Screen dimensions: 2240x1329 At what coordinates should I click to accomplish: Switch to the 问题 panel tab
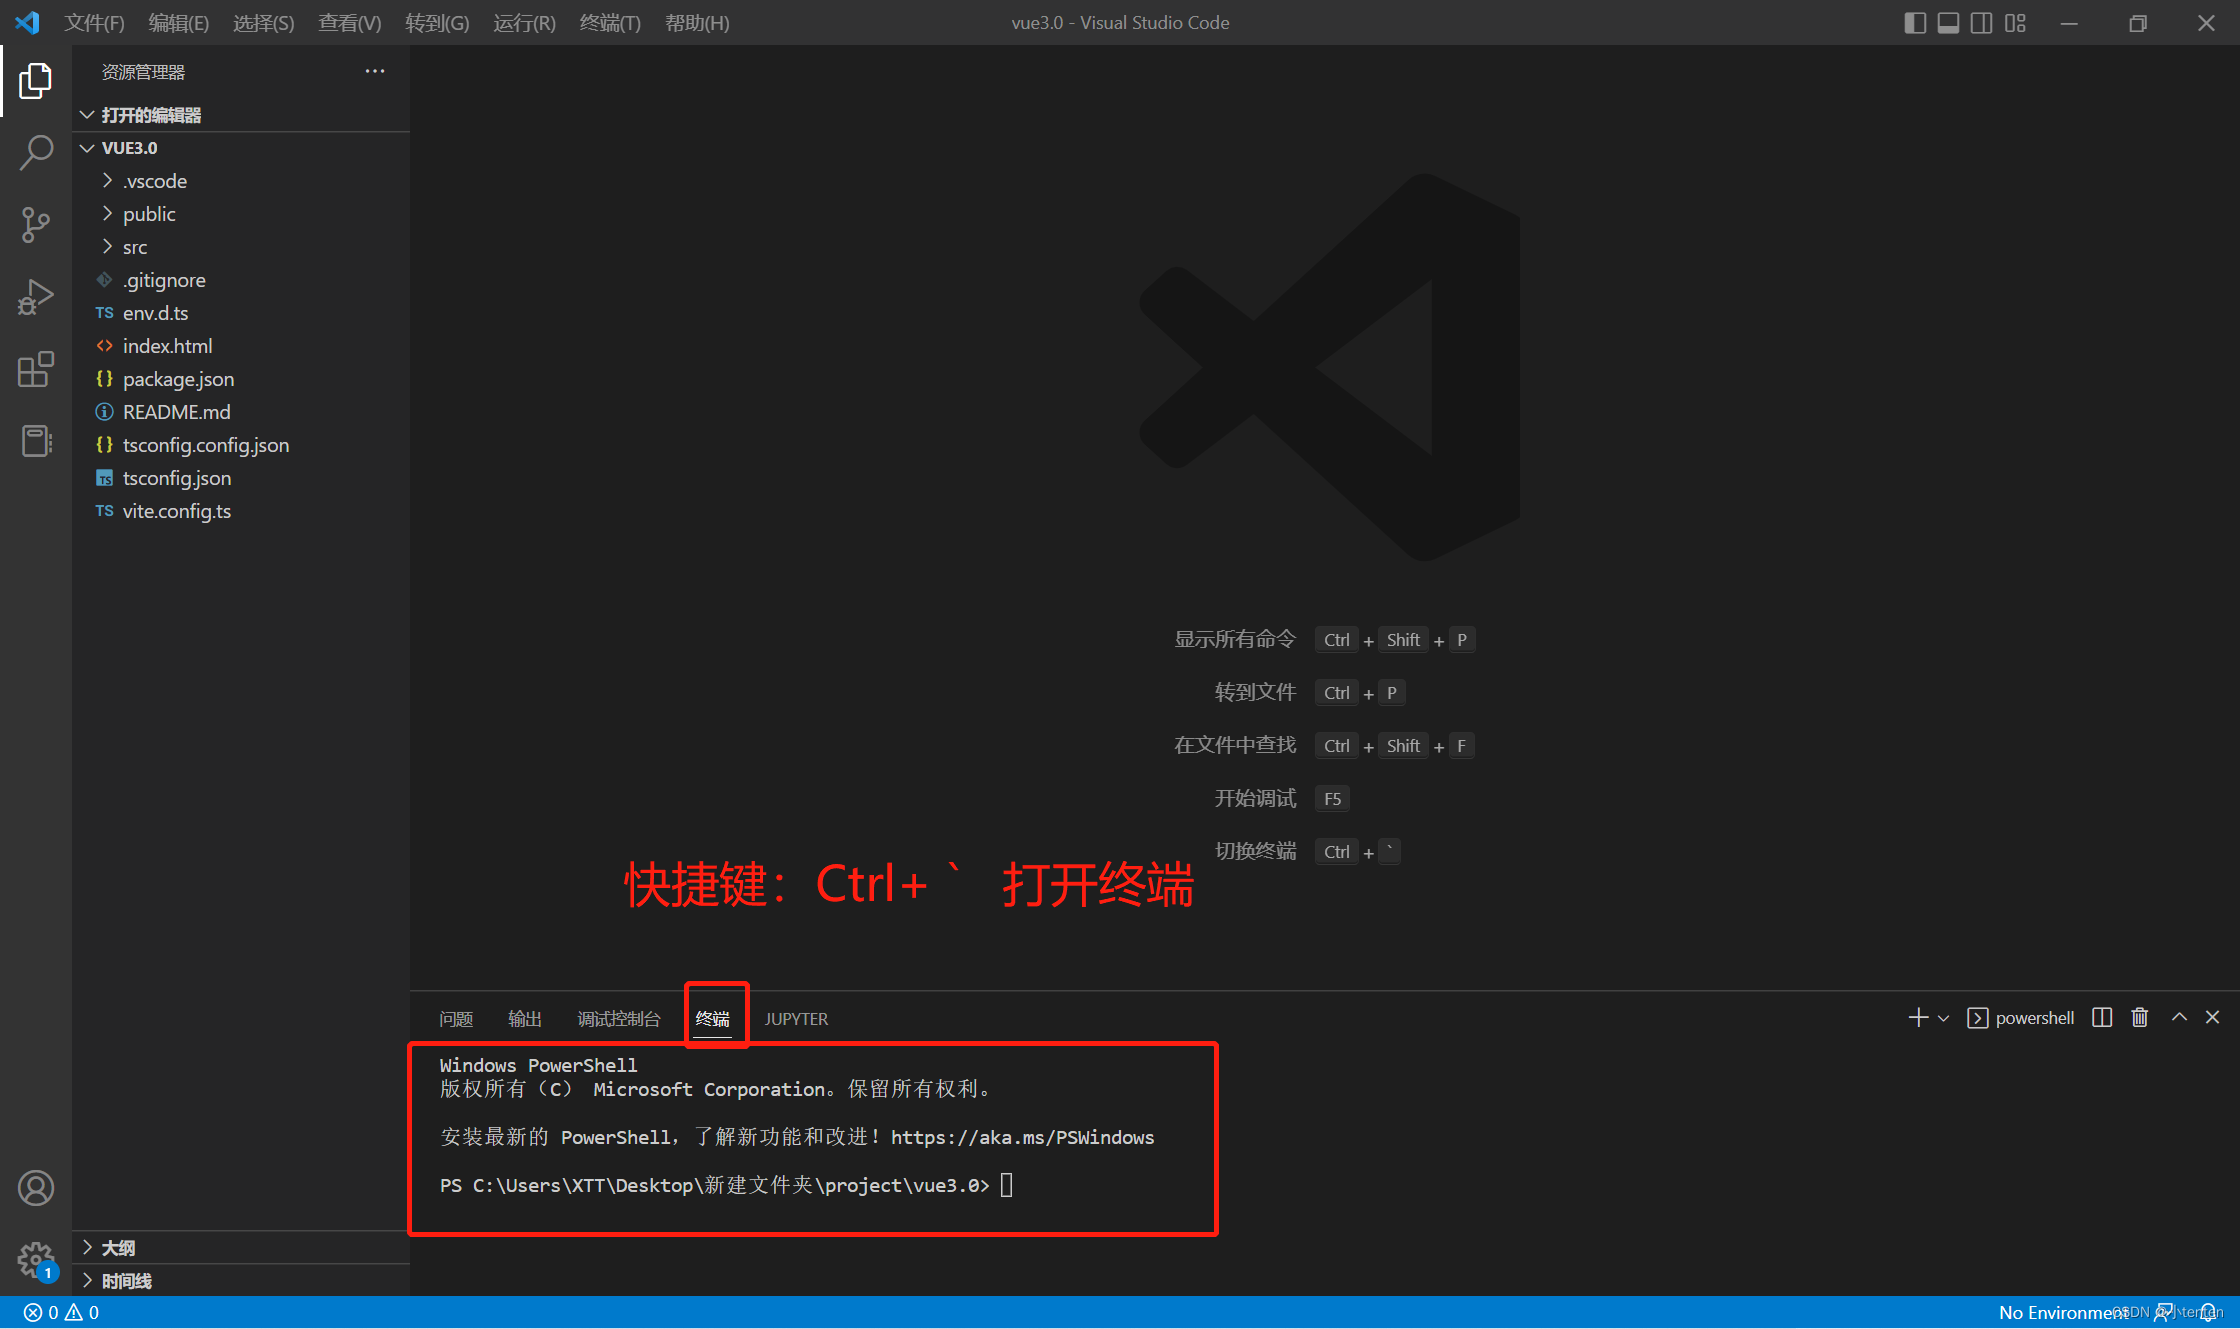pos(456,1019)
